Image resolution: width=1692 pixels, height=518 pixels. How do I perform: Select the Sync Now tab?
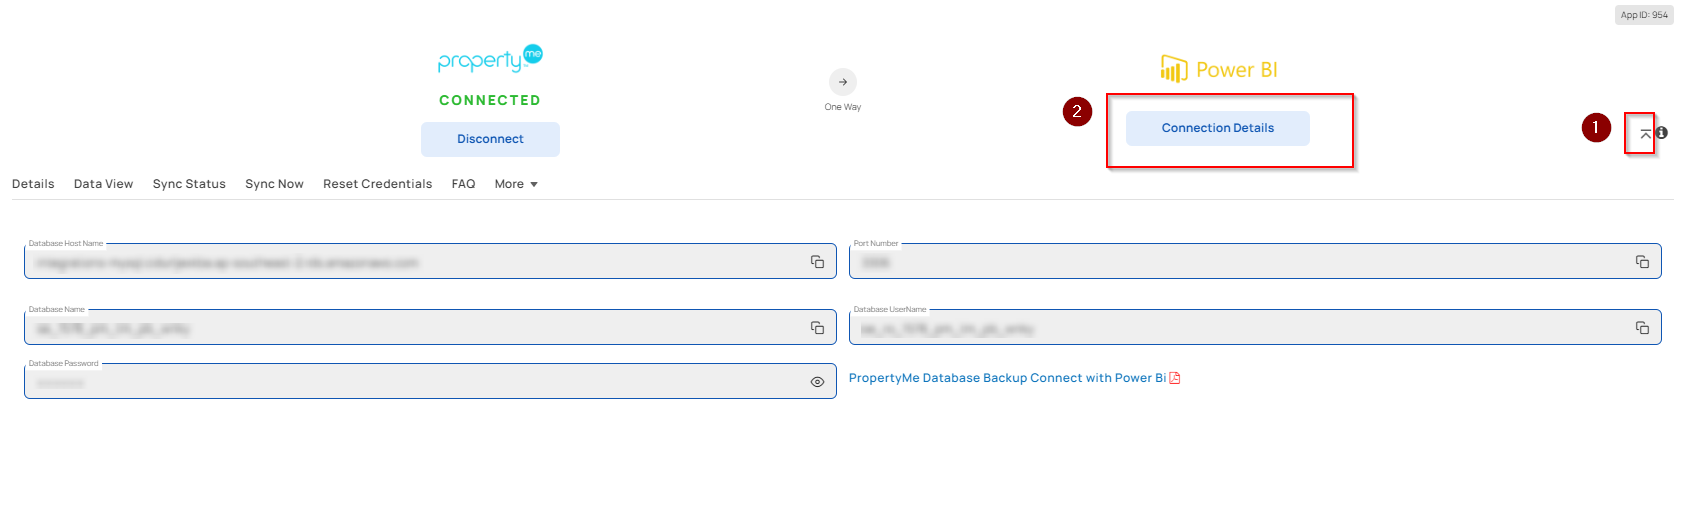[x=274, y=184]
